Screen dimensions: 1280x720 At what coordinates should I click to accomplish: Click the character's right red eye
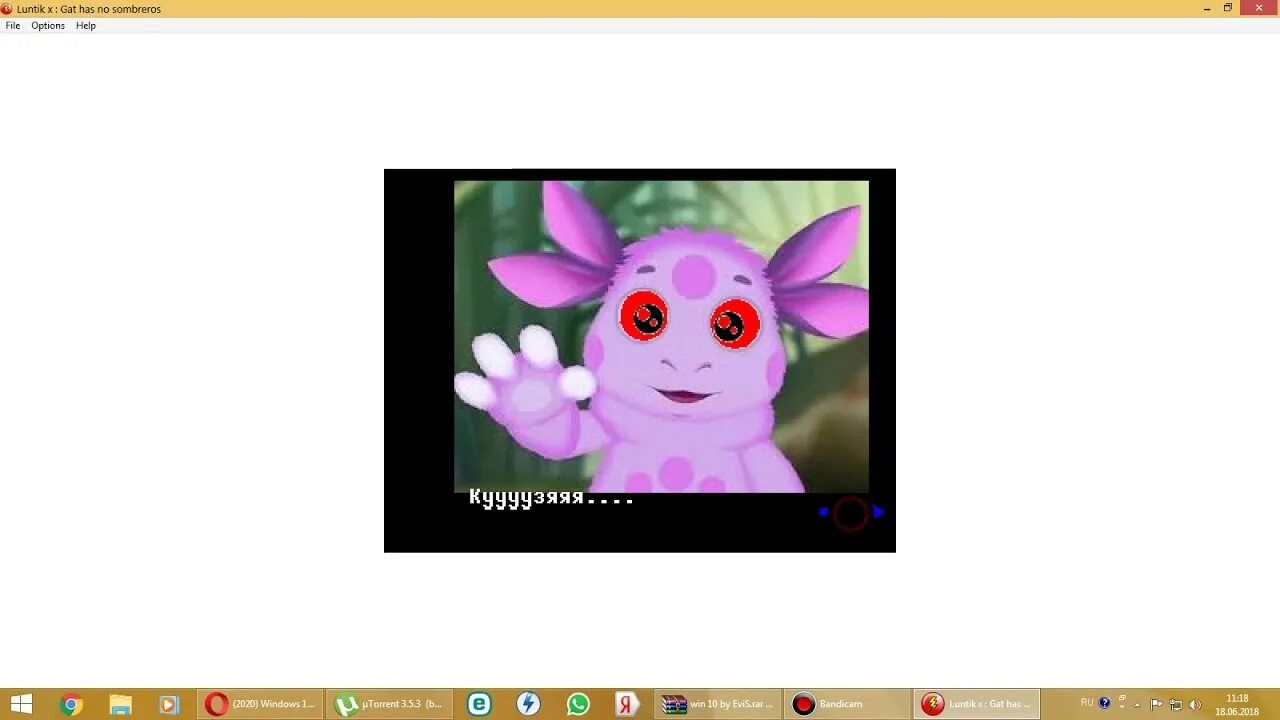pos(735,324)
